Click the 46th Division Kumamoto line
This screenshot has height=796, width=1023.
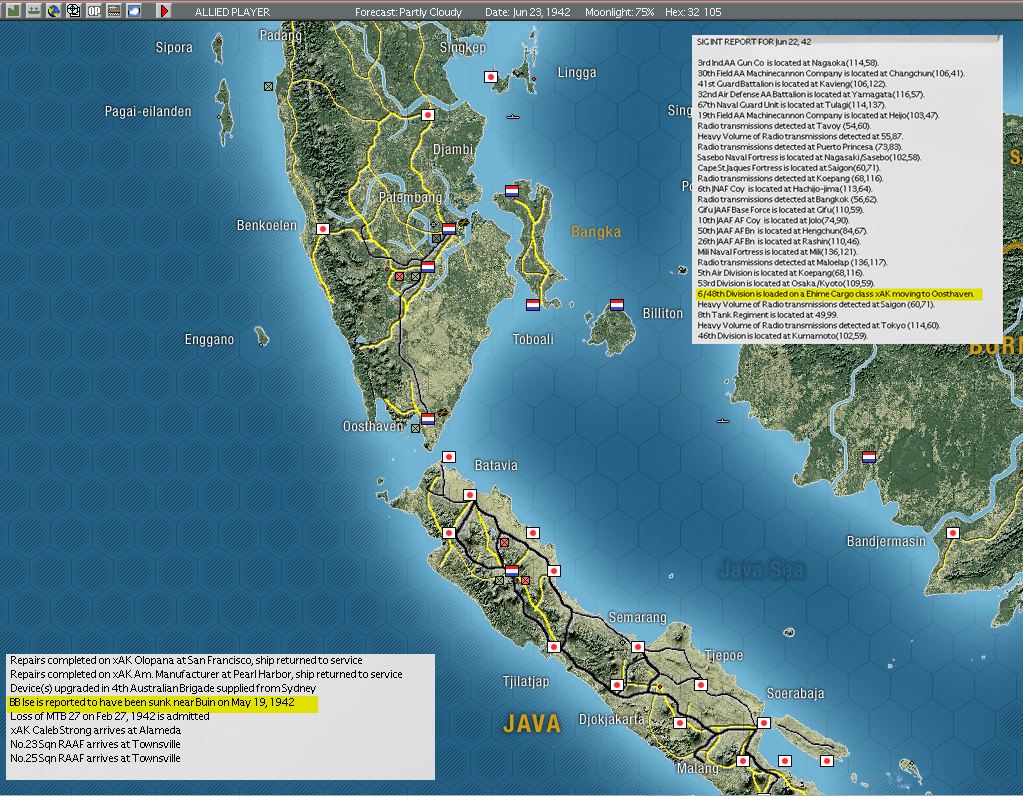pyautogui.click(x=782, y=335)
